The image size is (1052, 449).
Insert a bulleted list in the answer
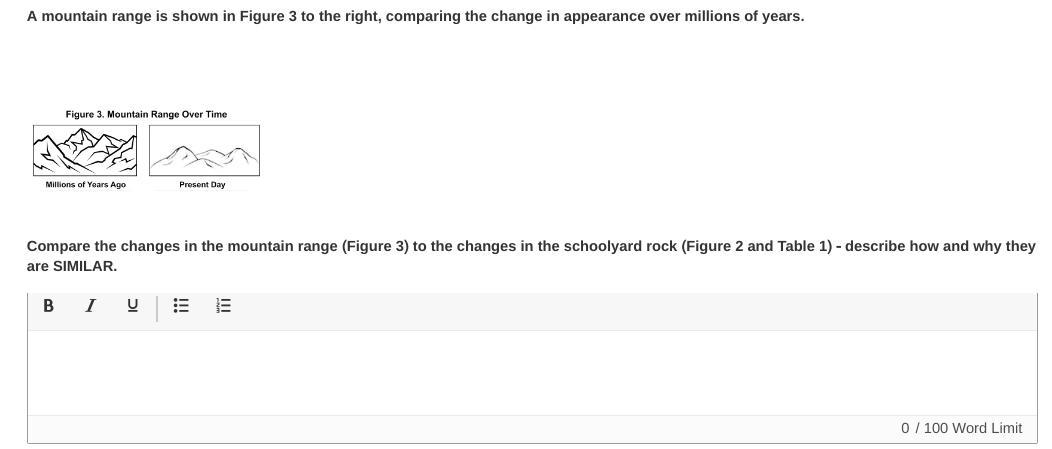181,306
